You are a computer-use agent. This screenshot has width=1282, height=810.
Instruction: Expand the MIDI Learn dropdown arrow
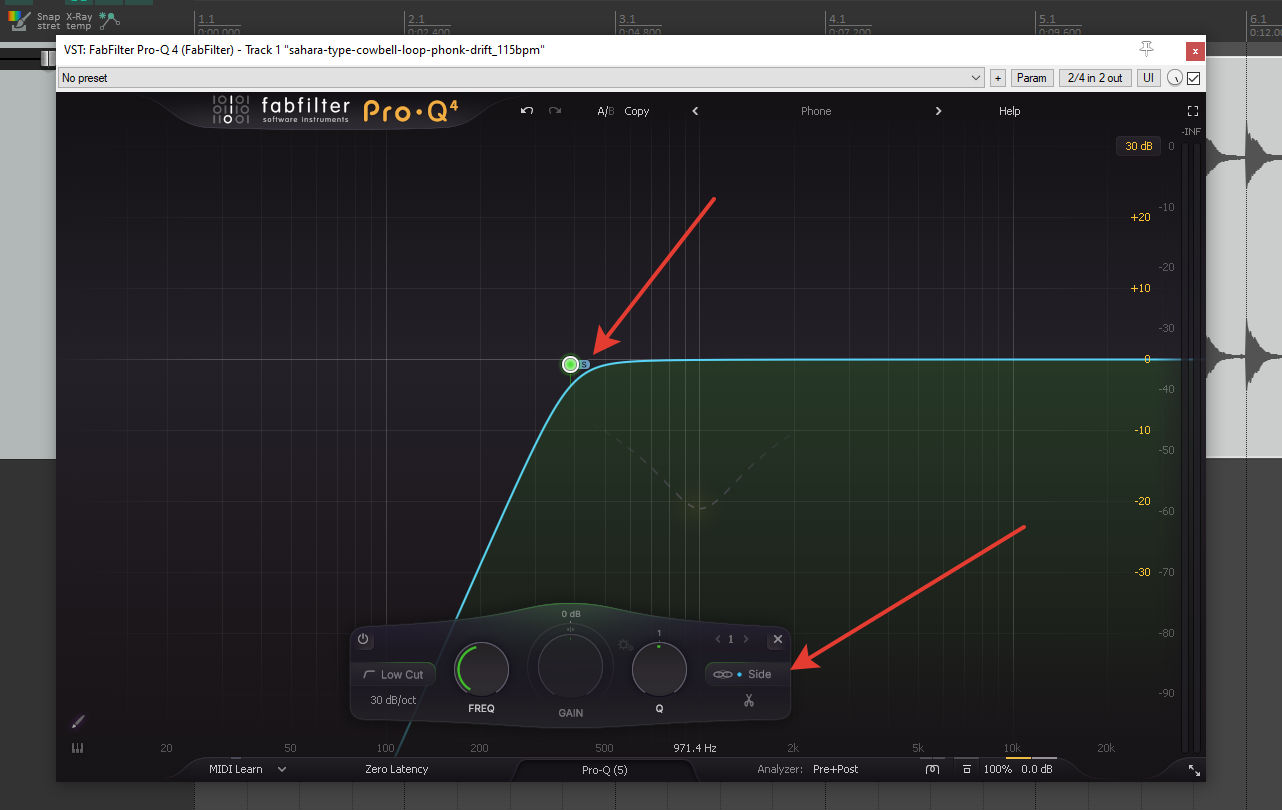[282, 769]
